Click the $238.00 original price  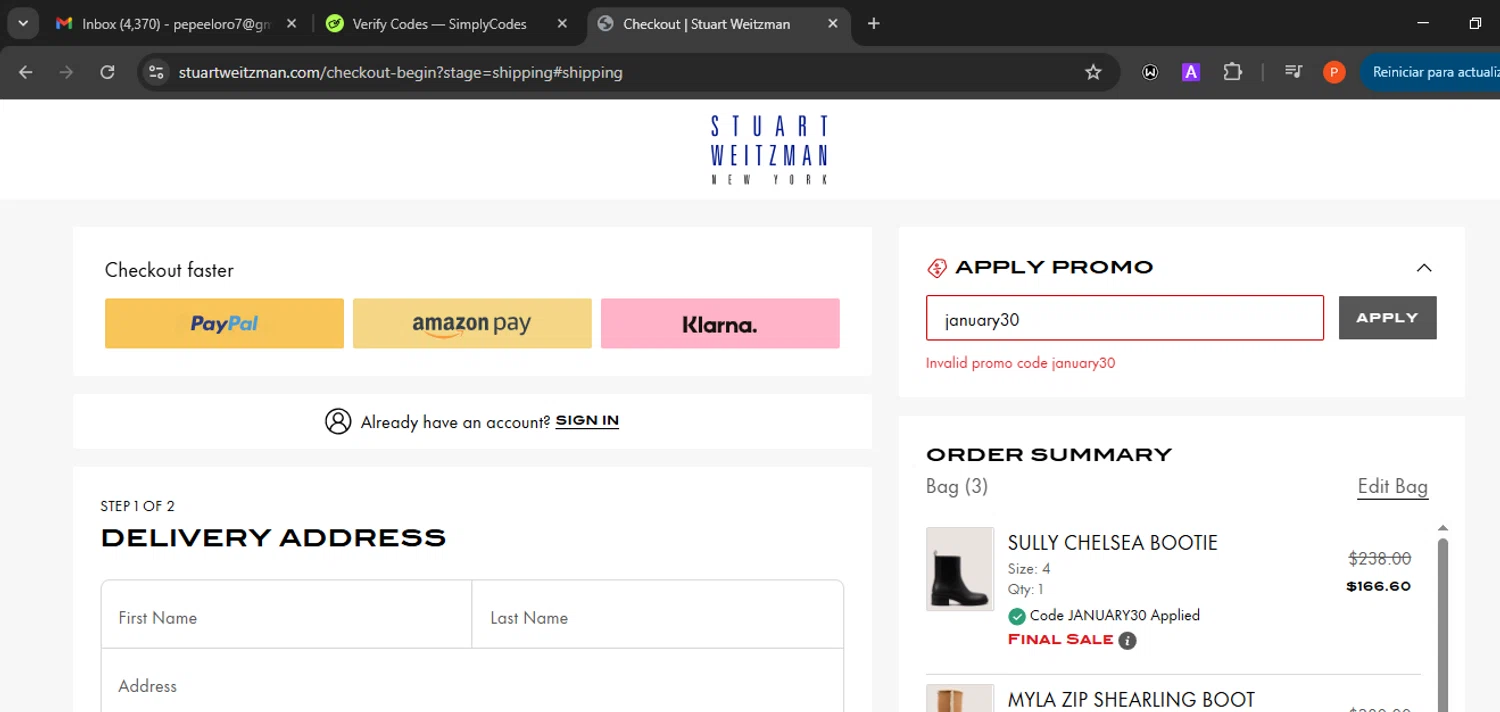coord(1379,558)
